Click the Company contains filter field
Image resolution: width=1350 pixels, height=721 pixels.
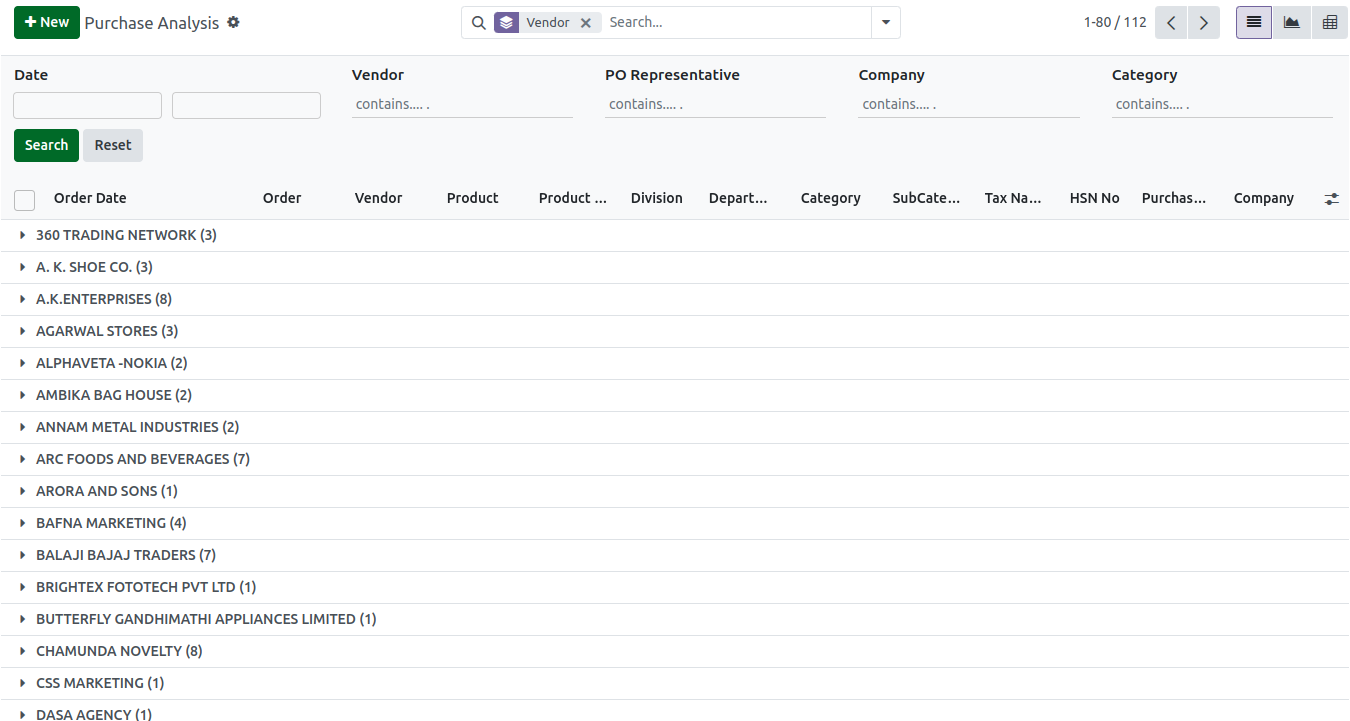[x=969, y=104]
